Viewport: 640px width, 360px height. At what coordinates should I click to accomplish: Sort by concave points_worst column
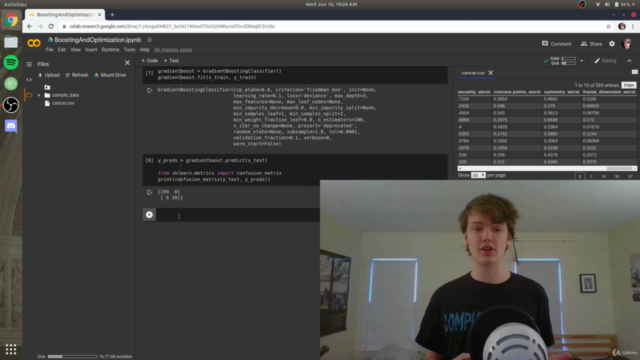pyautogui.click(x=517, y=92)
